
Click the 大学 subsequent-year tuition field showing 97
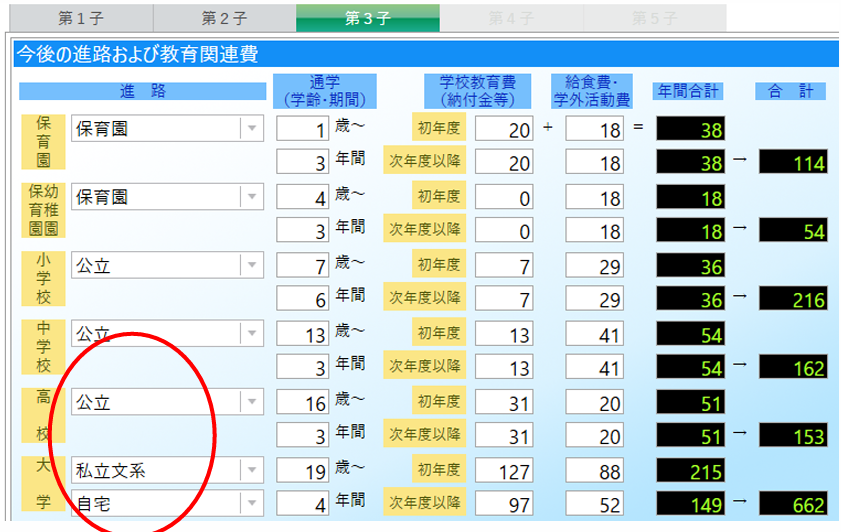[x=506, y=504]
